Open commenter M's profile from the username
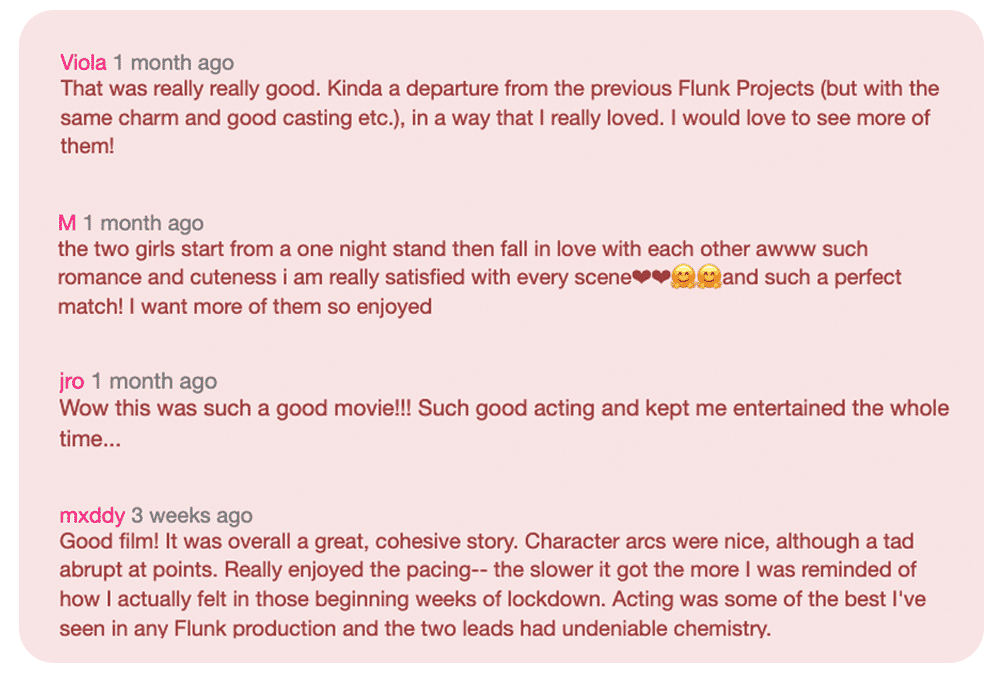This screenshot has height=690, width=1000. pyautogui.click(x=67, y=223)
